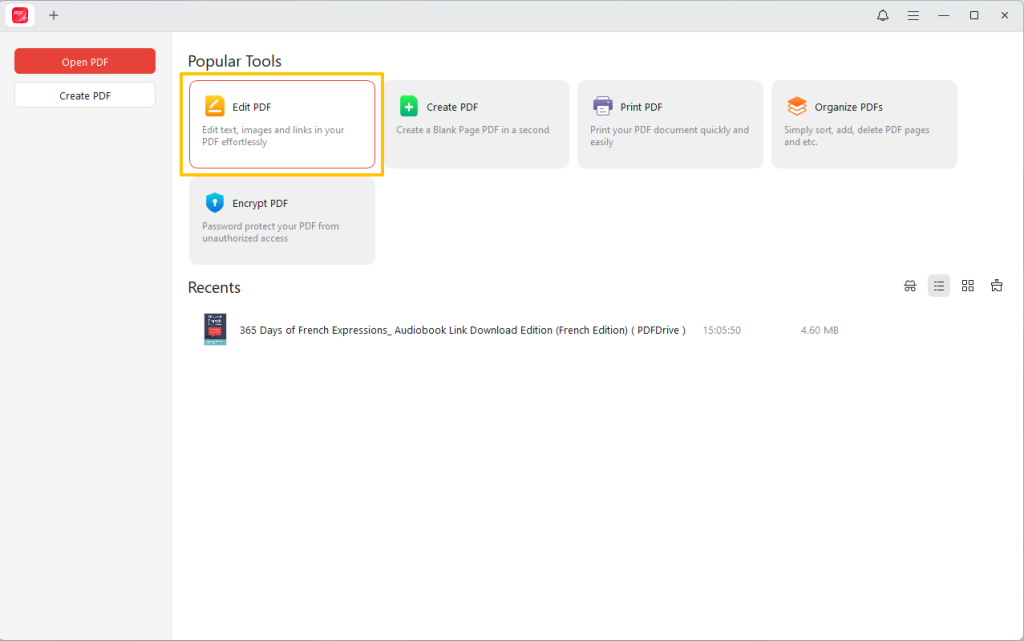This screenshot has height=641, width=1024.
Task: Click the Print PDF printer icon
Action: pyautogui.click(x=603, y=107)
